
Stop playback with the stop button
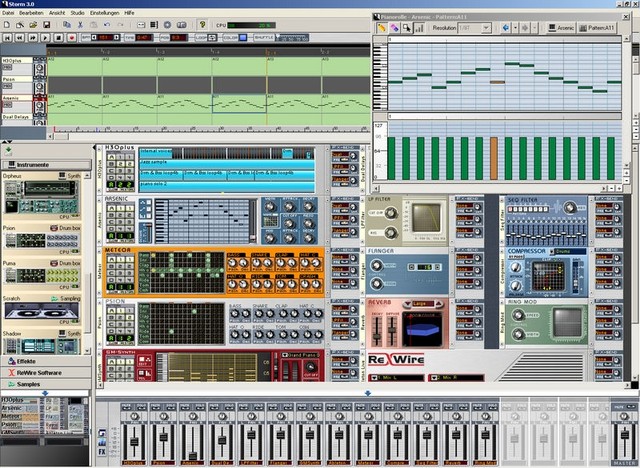[58, 38]
